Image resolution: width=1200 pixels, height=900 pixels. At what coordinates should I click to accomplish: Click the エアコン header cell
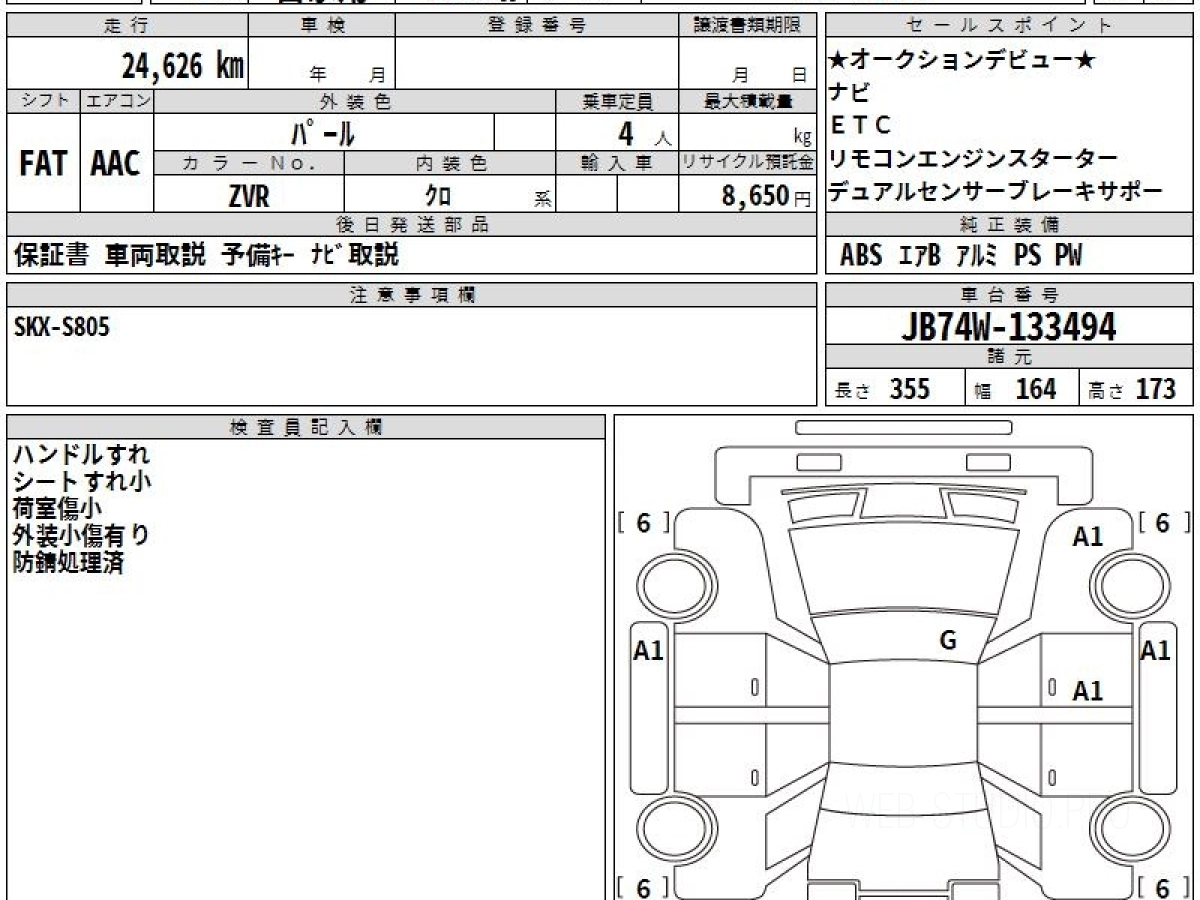coord(117,101)
